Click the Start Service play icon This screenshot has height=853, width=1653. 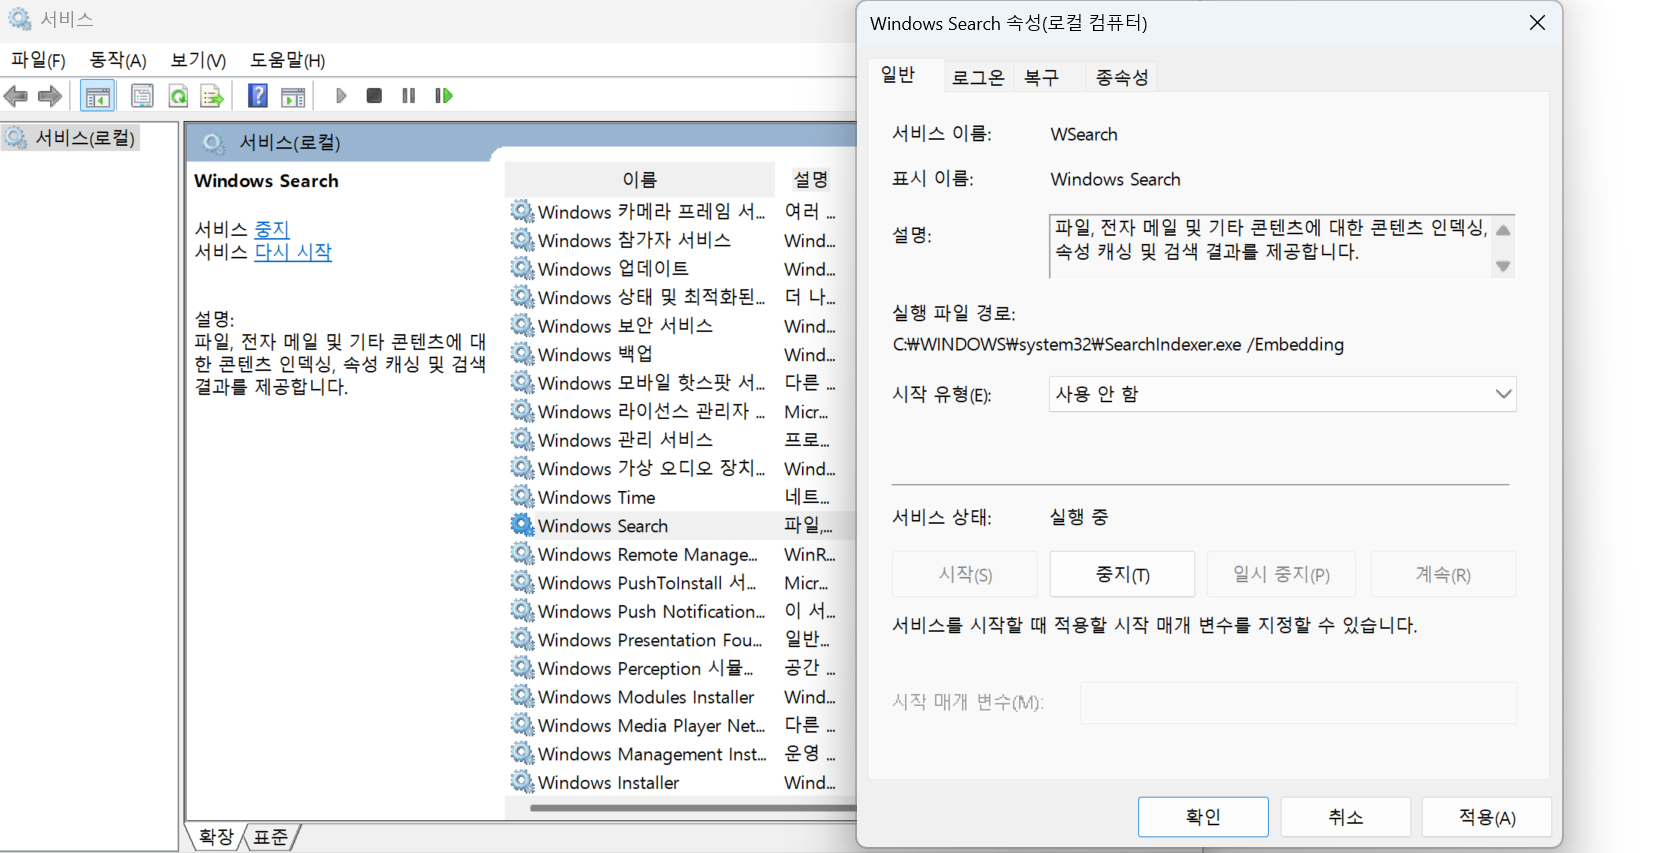coord(341,96)
